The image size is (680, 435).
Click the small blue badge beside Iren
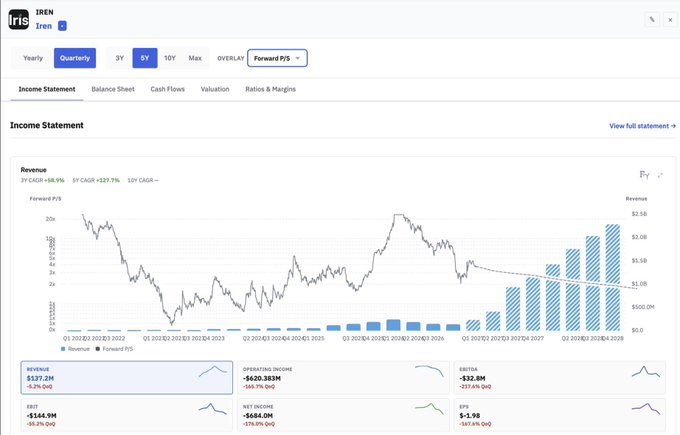[62, 26]
